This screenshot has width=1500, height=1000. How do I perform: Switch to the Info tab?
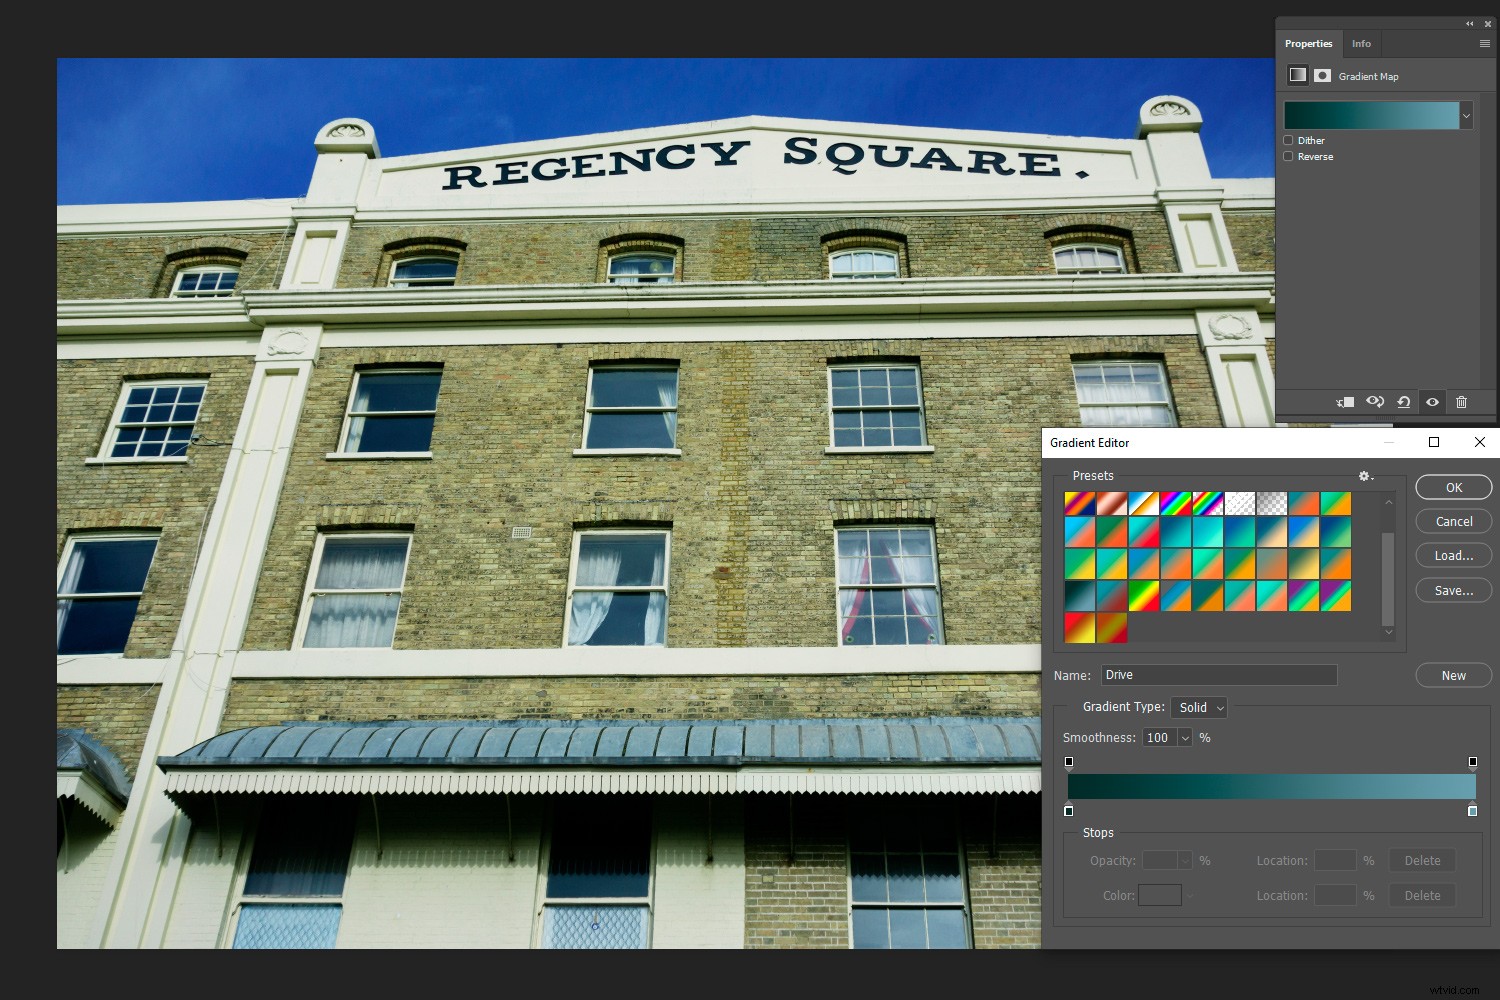click(1361, 43)
